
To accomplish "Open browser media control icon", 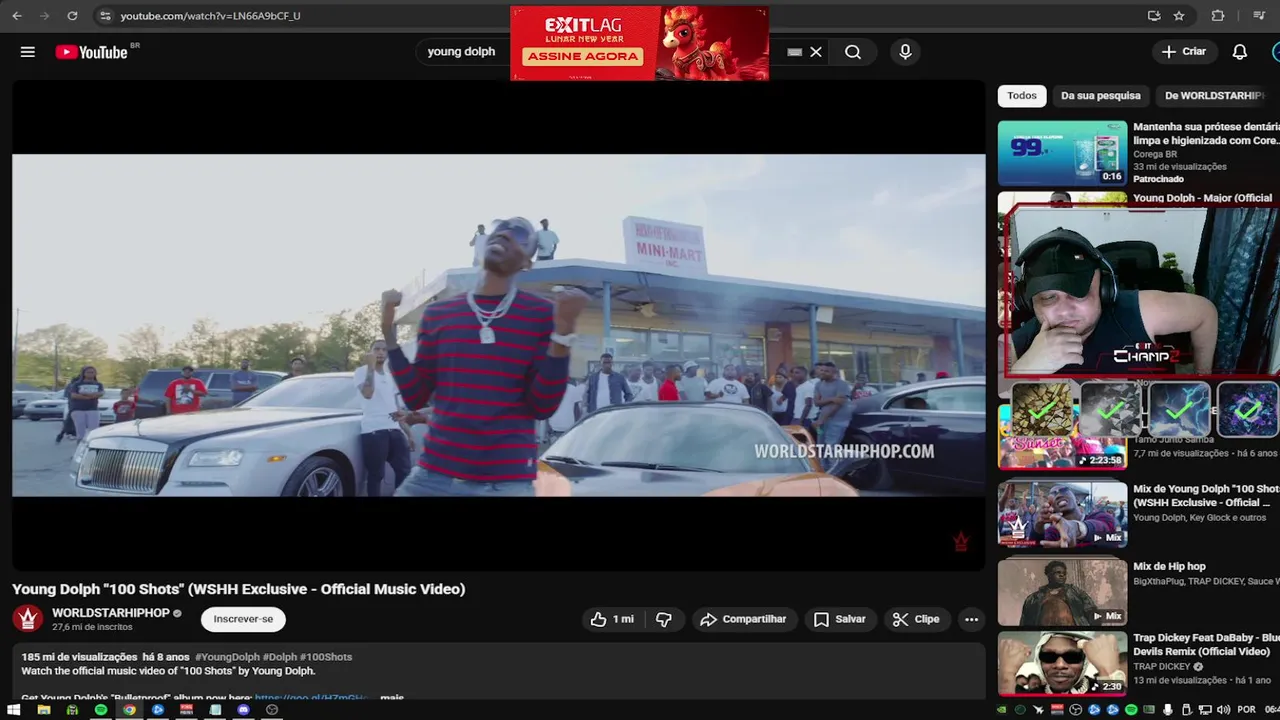I will point(1259,16).
